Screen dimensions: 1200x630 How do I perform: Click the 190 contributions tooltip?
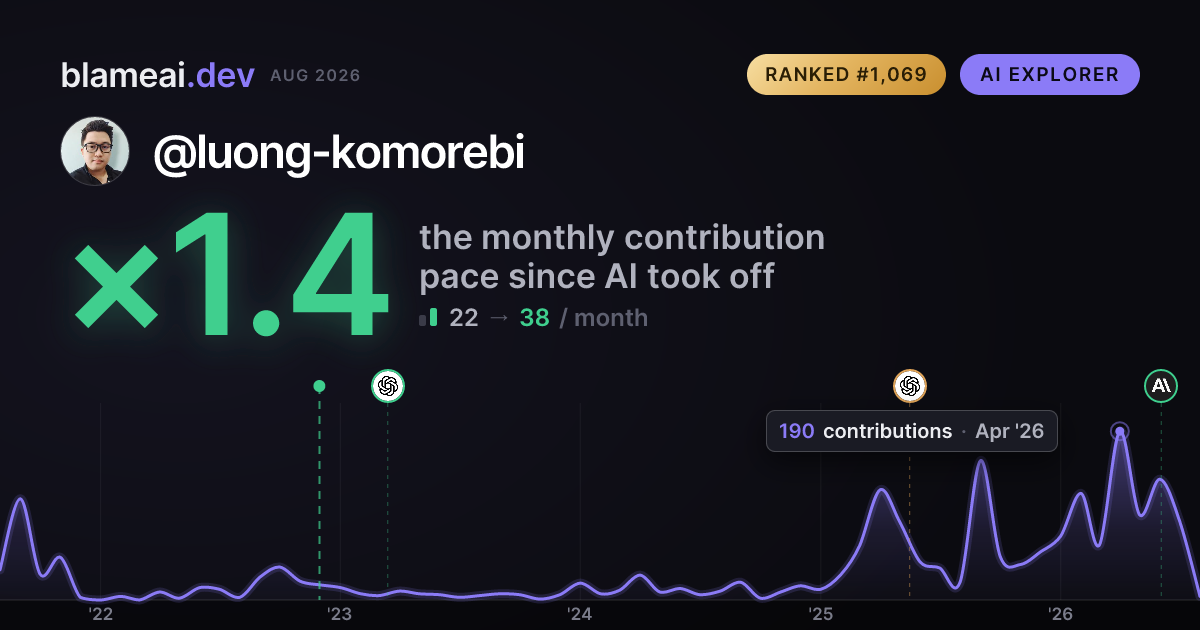(911, 431)
